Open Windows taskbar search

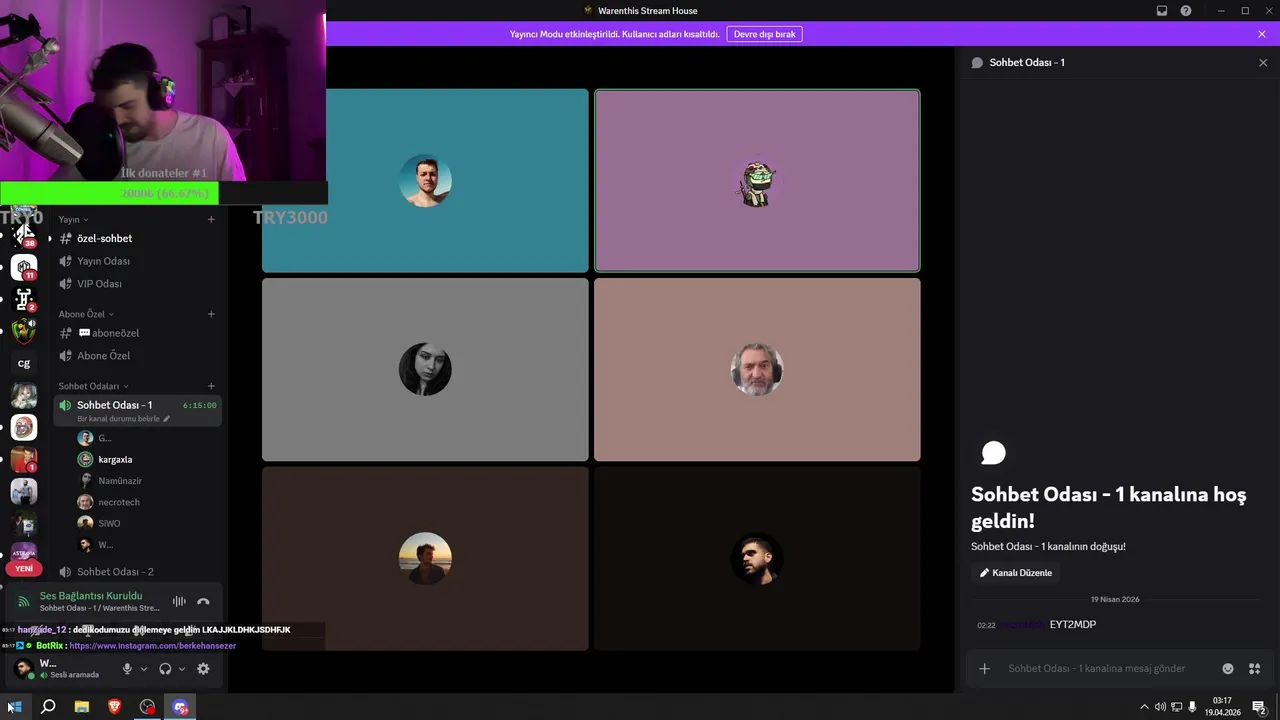coord(48,707)
